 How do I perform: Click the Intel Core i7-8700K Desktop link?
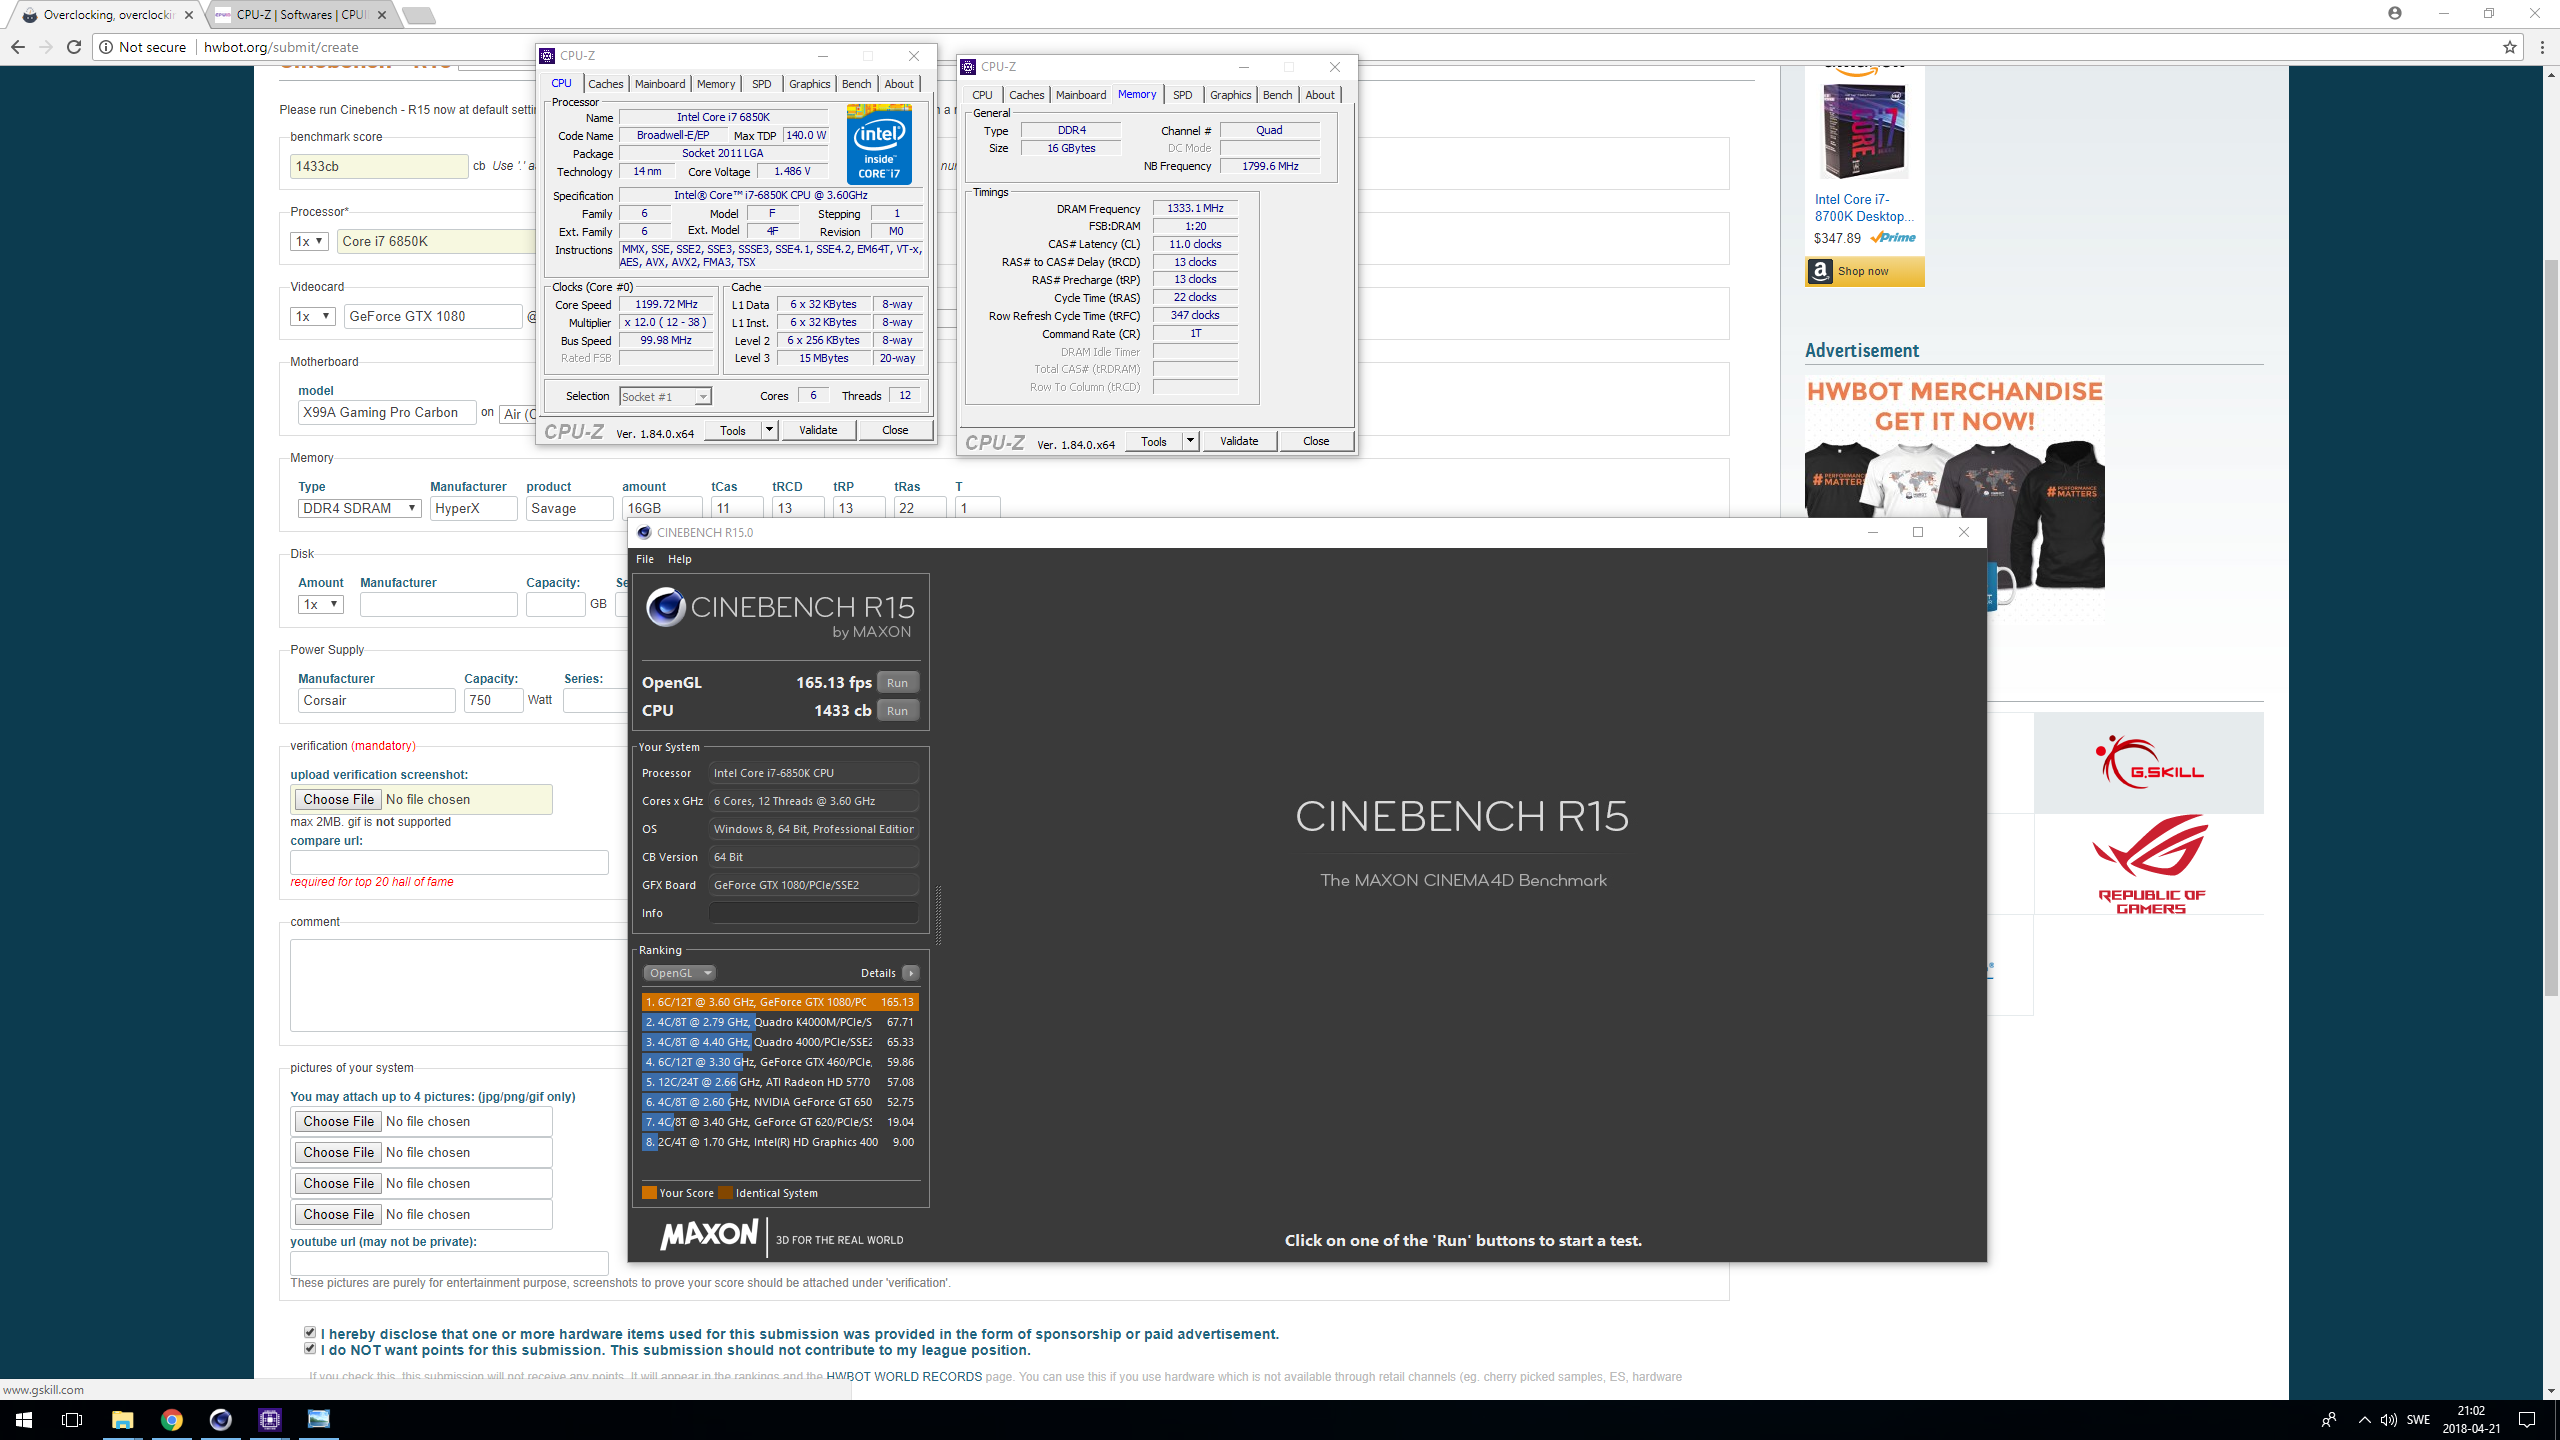pos(1864,208)
